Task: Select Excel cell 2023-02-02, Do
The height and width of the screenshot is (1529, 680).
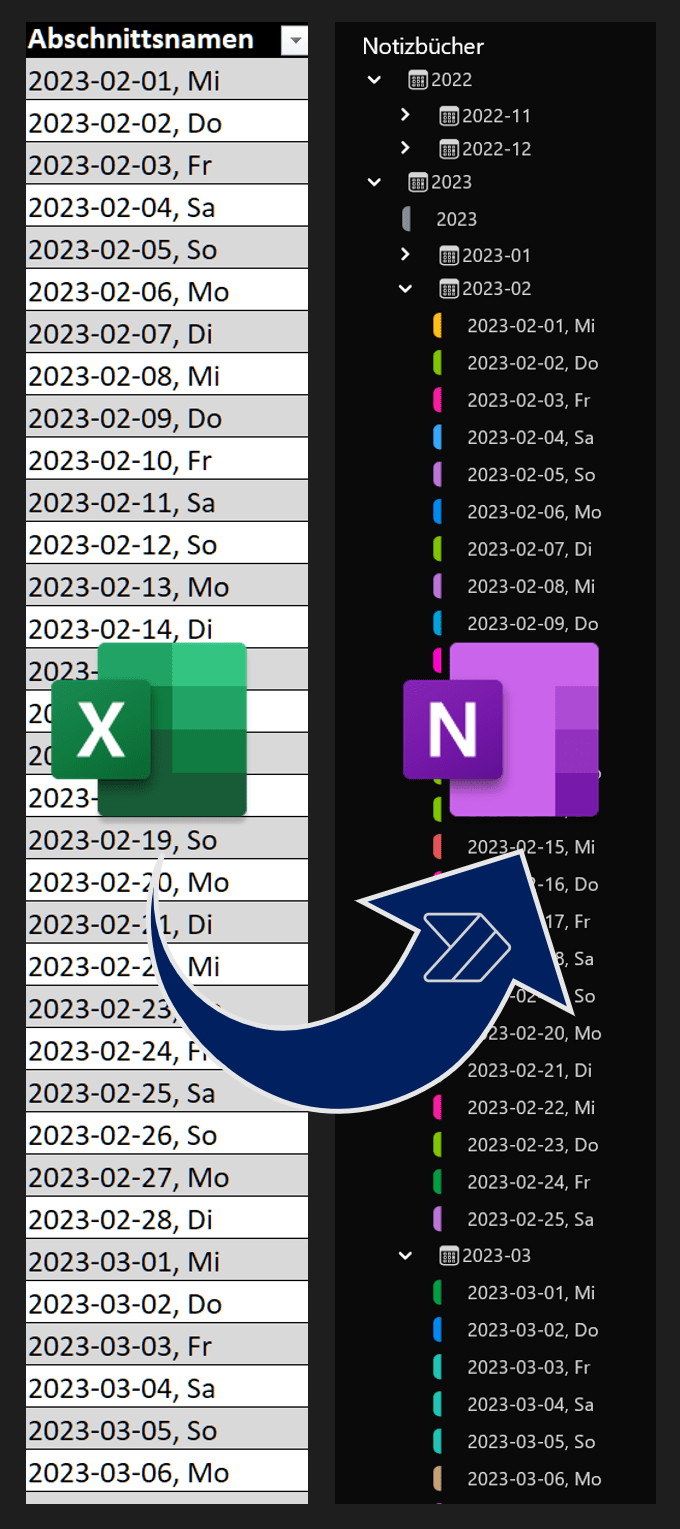Action: [167, 121]
